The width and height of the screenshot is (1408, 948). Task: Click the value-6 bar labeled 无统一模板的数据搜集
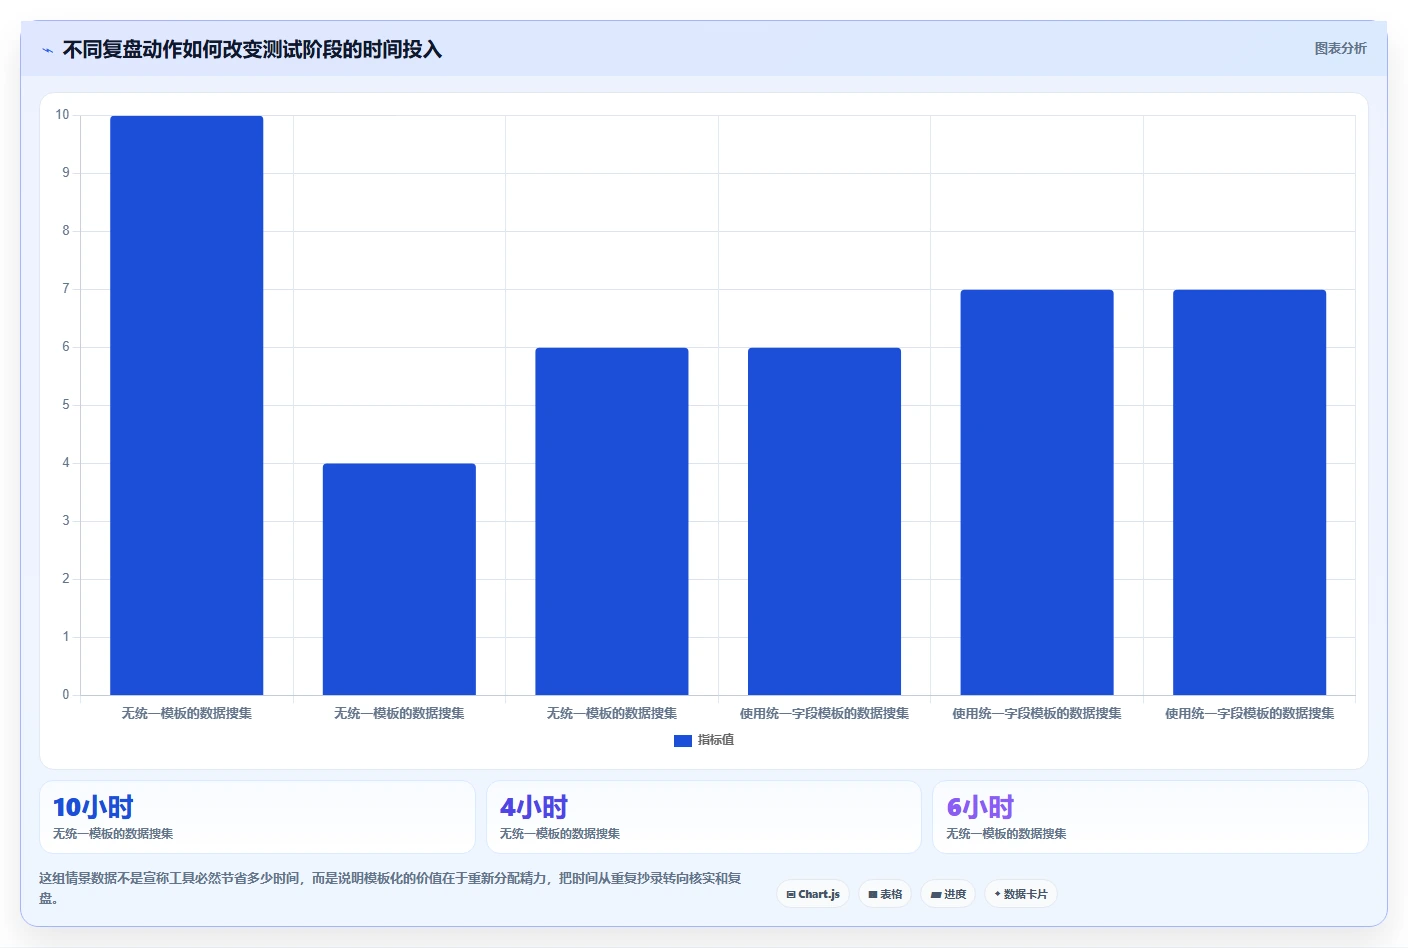tap(612, 521)
